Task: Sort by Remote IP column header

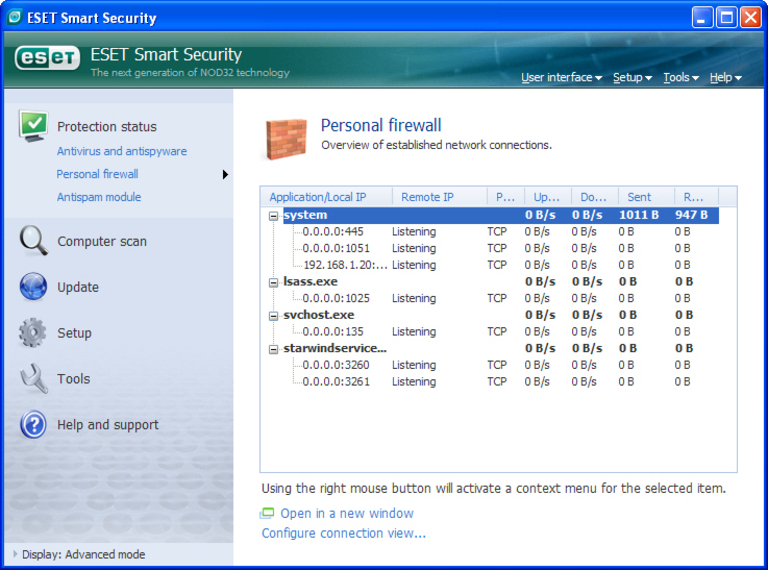Action: point(439,197)
